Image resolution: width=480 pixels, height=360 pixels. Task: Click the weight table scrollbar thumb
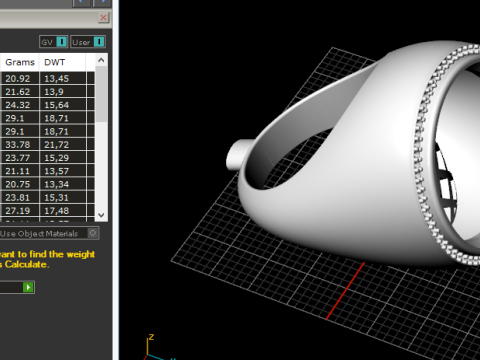(101, 94)
